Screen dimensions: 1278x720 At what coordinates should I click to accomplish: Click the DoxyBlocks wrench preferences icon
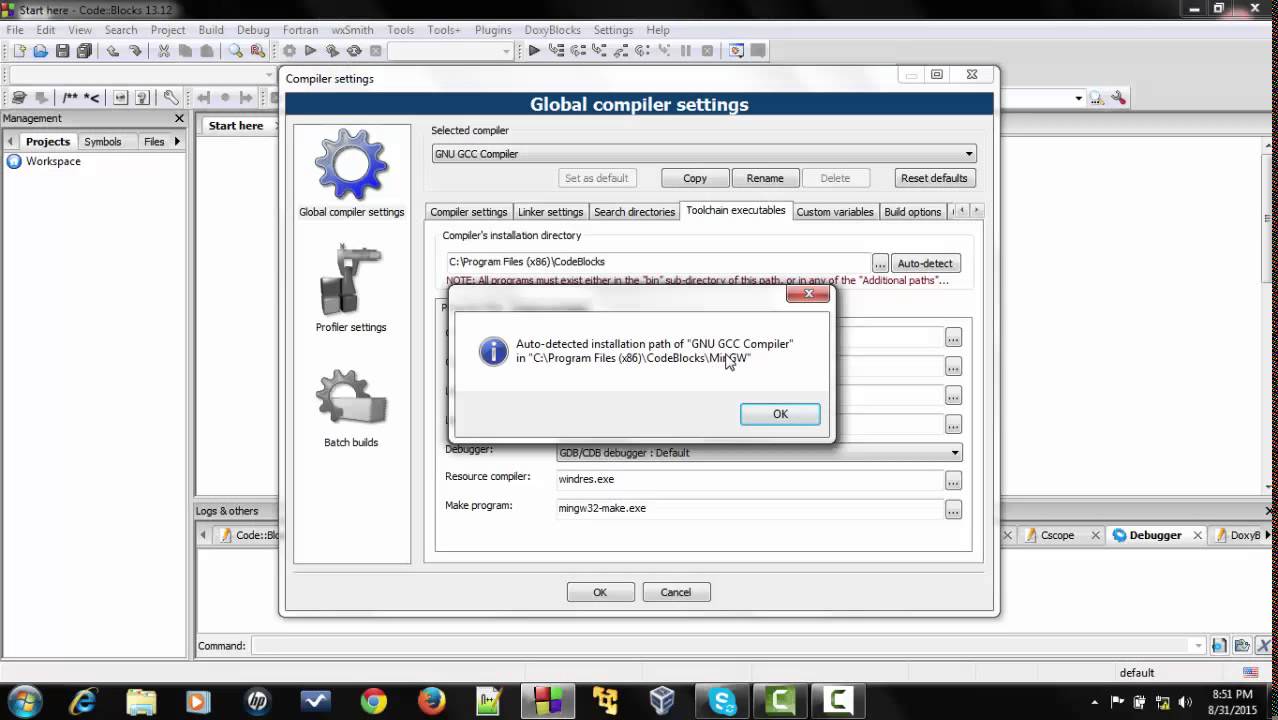point(171,97)
